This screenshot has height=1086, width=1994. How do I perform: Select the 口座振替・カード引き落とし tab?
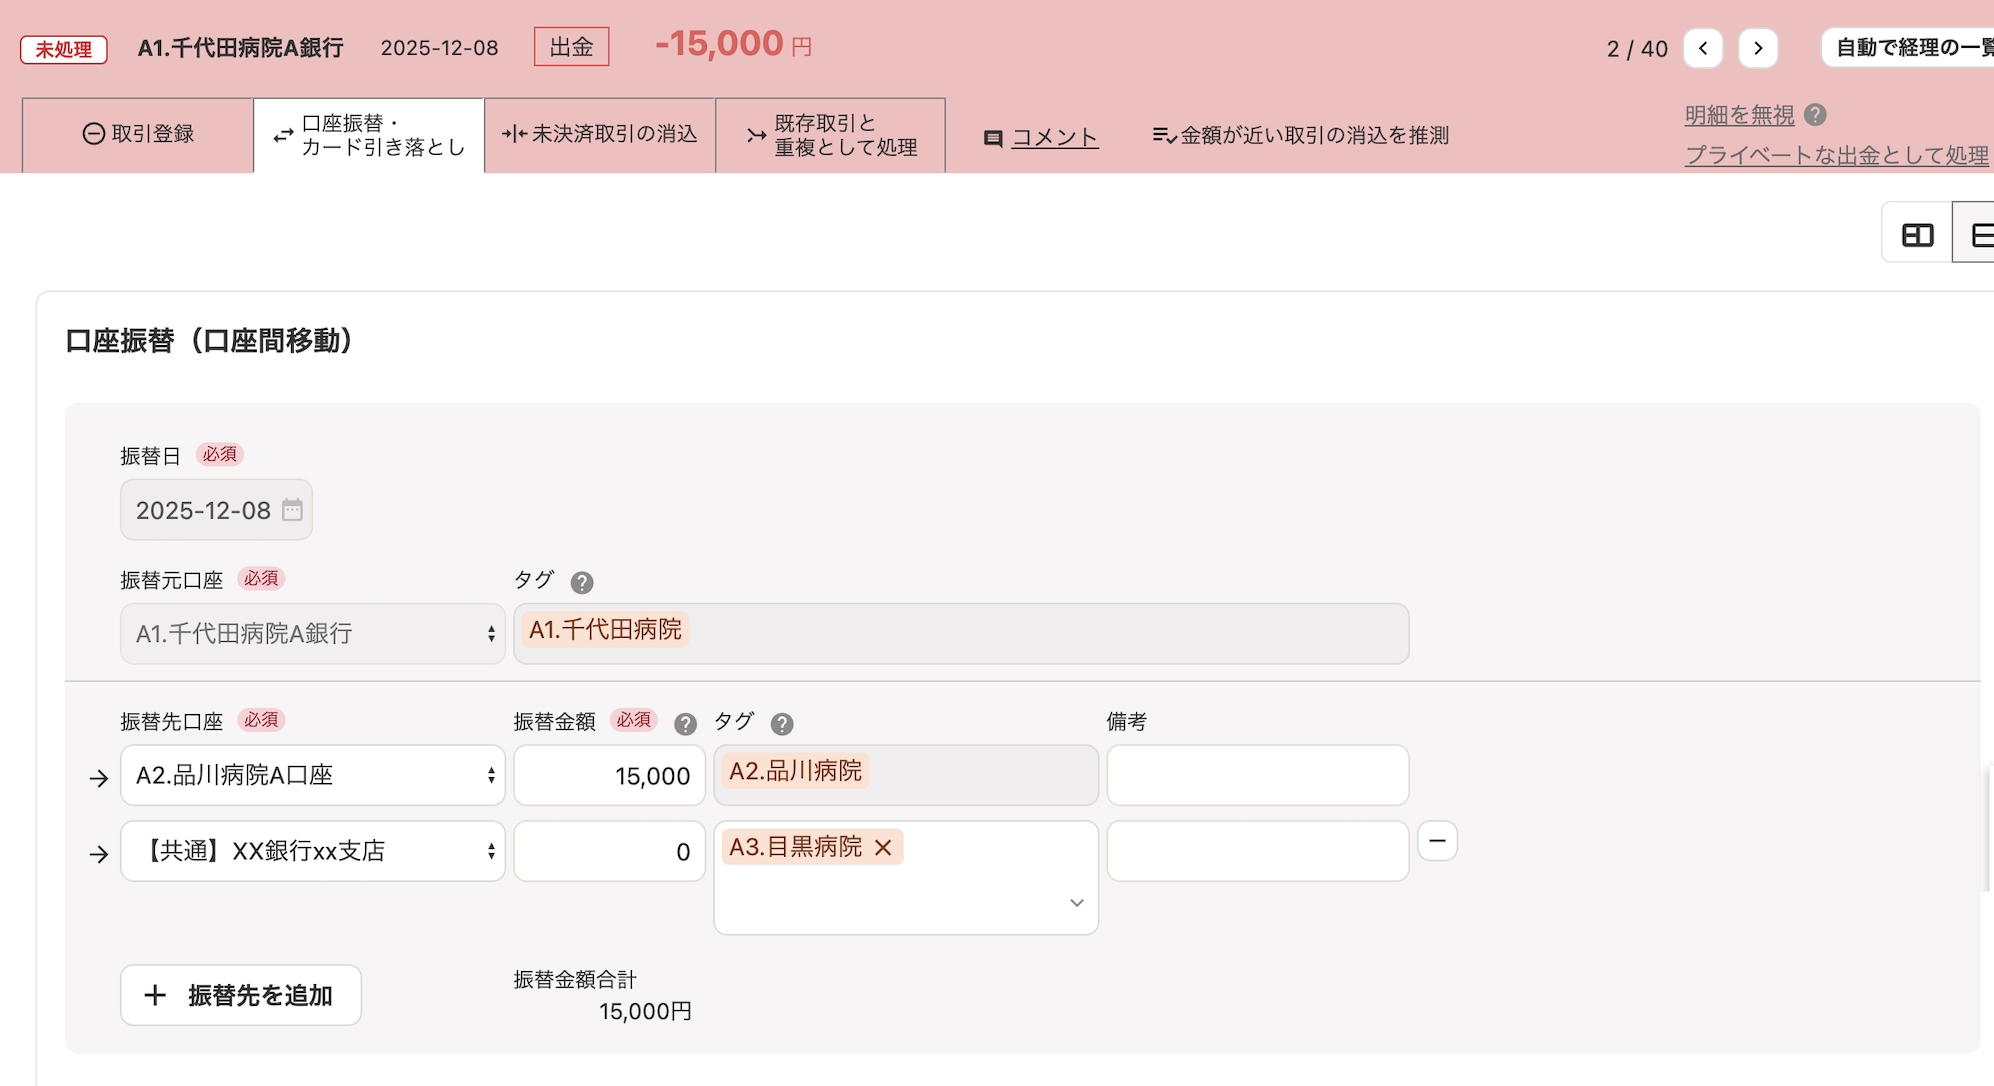[369, 135]
